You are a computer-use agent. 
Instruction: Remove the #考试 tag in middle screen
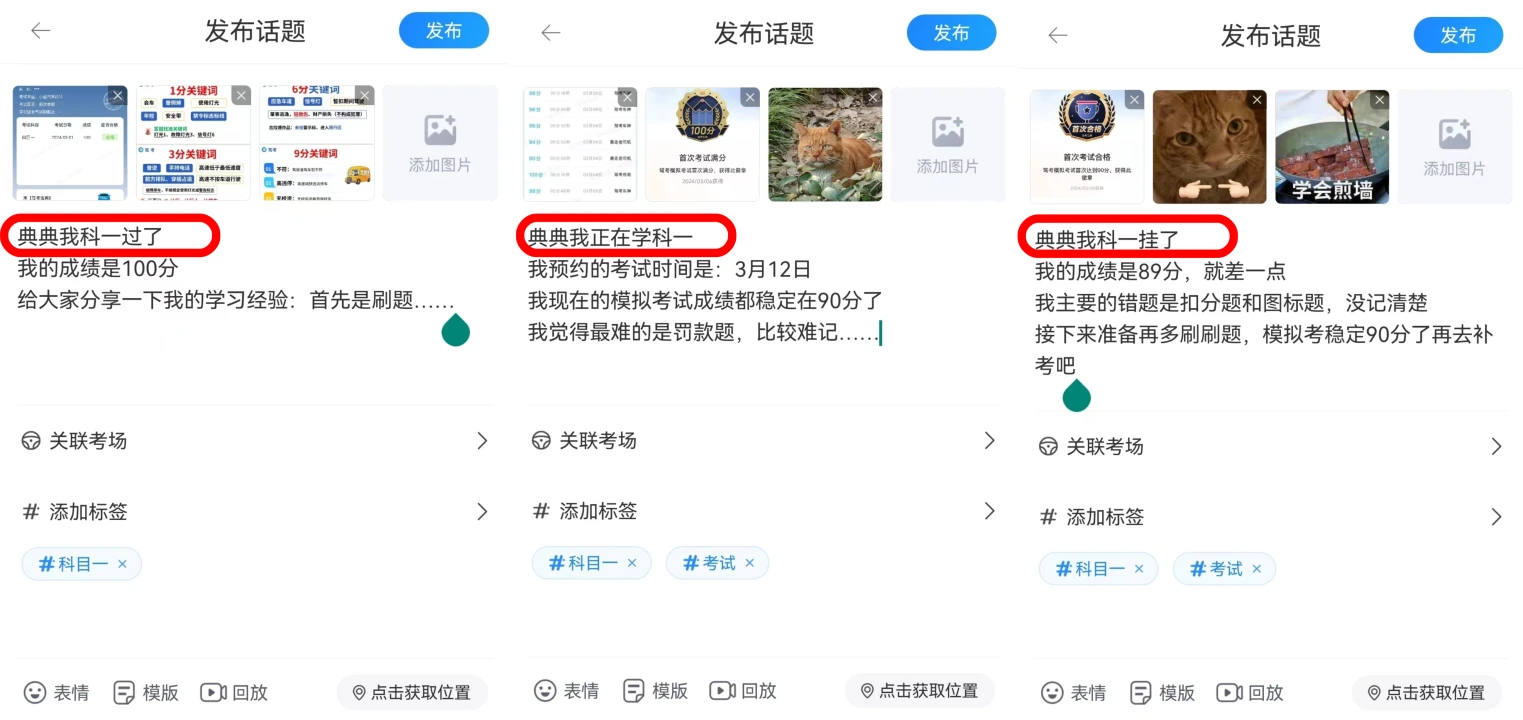point(749,563)
